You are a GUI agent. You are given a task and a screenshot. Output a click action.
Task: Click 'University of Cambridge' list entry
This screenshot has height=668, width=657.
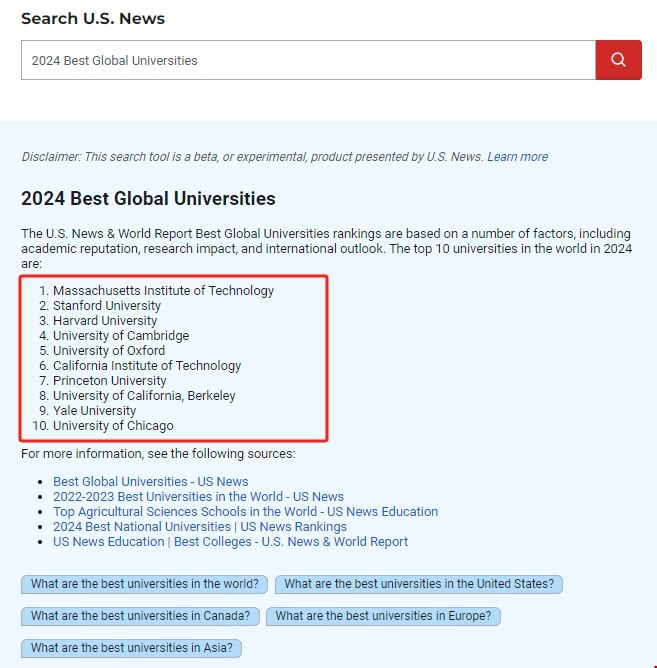pyautogui.click(x=121, y=335)
